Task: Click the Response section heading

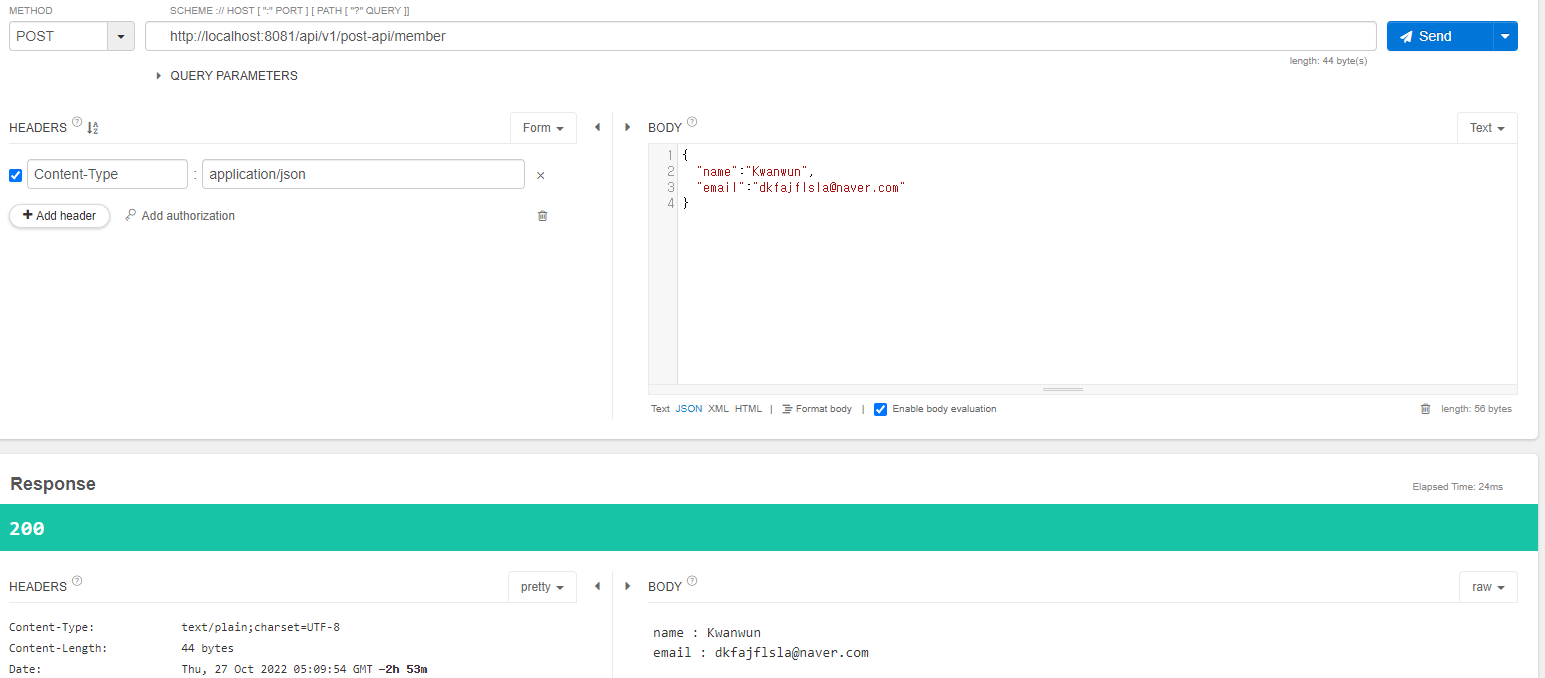Action: click(53, 484)
